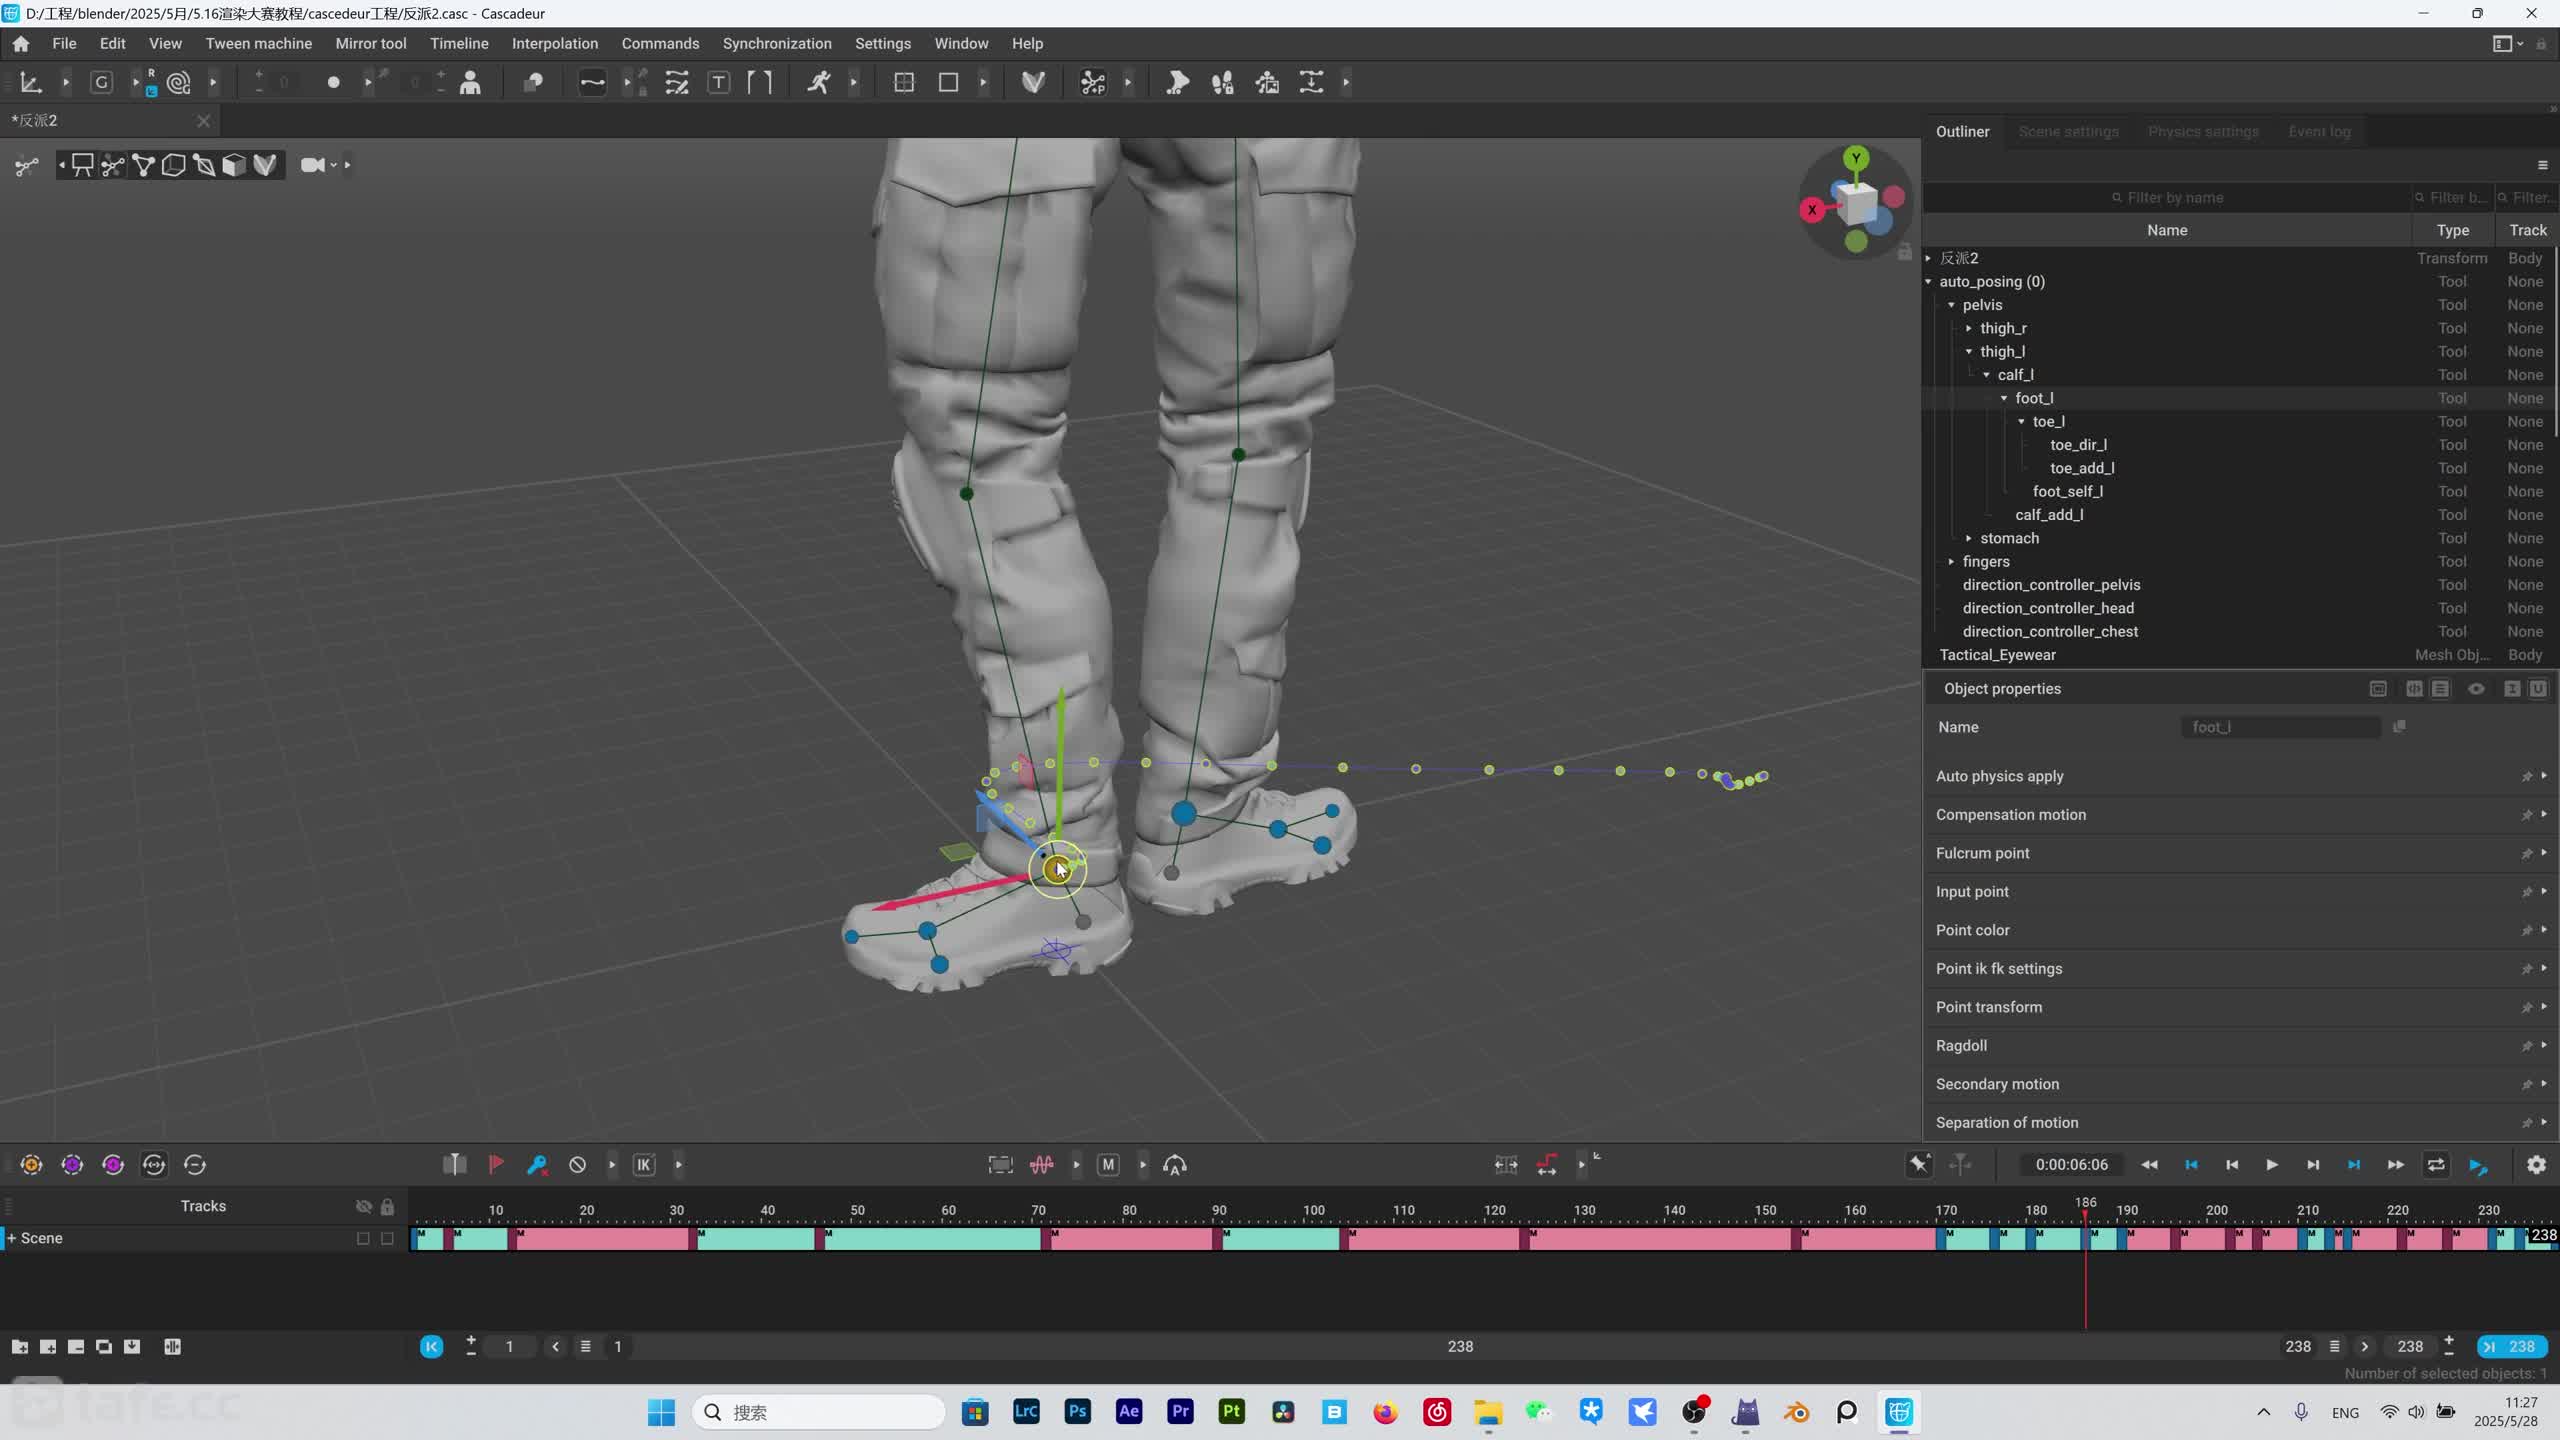
Task: Toggle first checkbox on Scene track
Action: pos(363,1239)
